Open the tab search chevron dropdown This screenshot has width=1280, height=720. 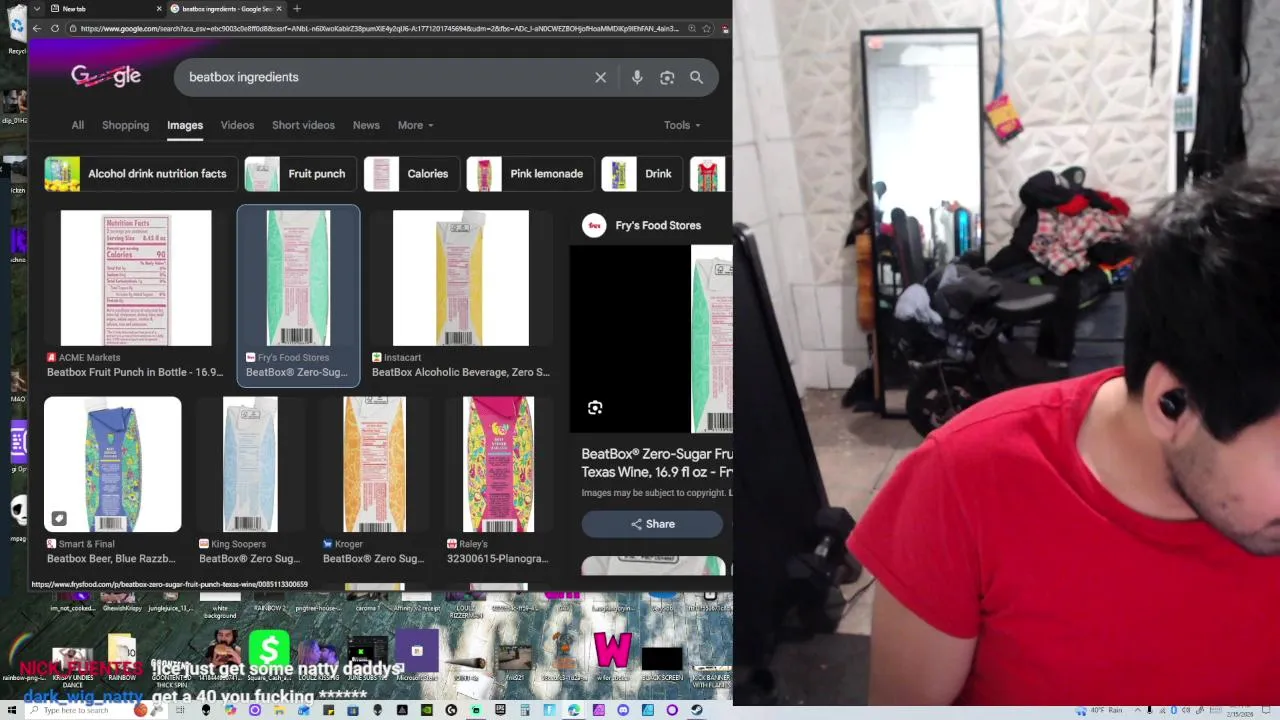coord(37,8)
